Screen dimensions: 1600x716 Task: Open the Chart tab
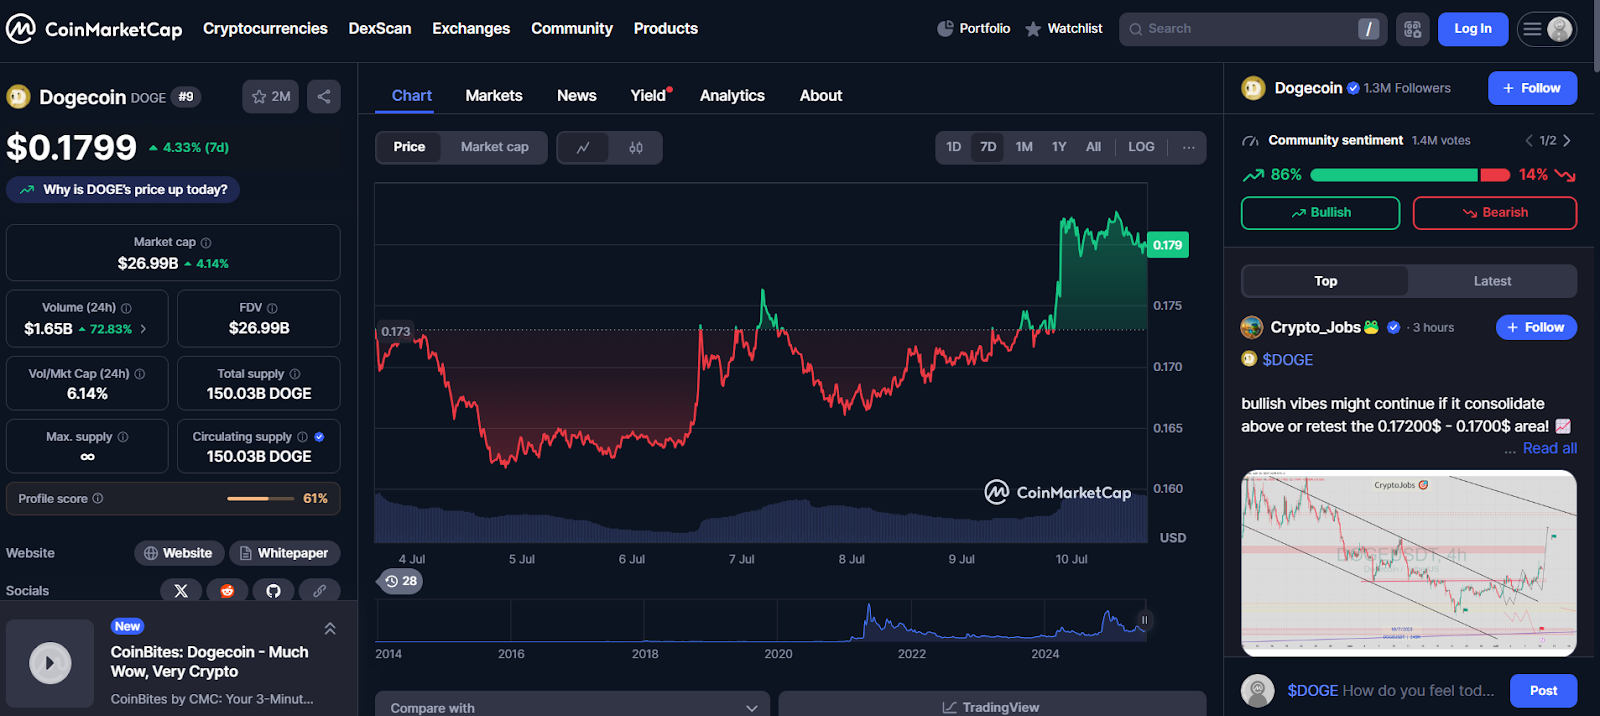pyautogui.click(x=412, y=96)
